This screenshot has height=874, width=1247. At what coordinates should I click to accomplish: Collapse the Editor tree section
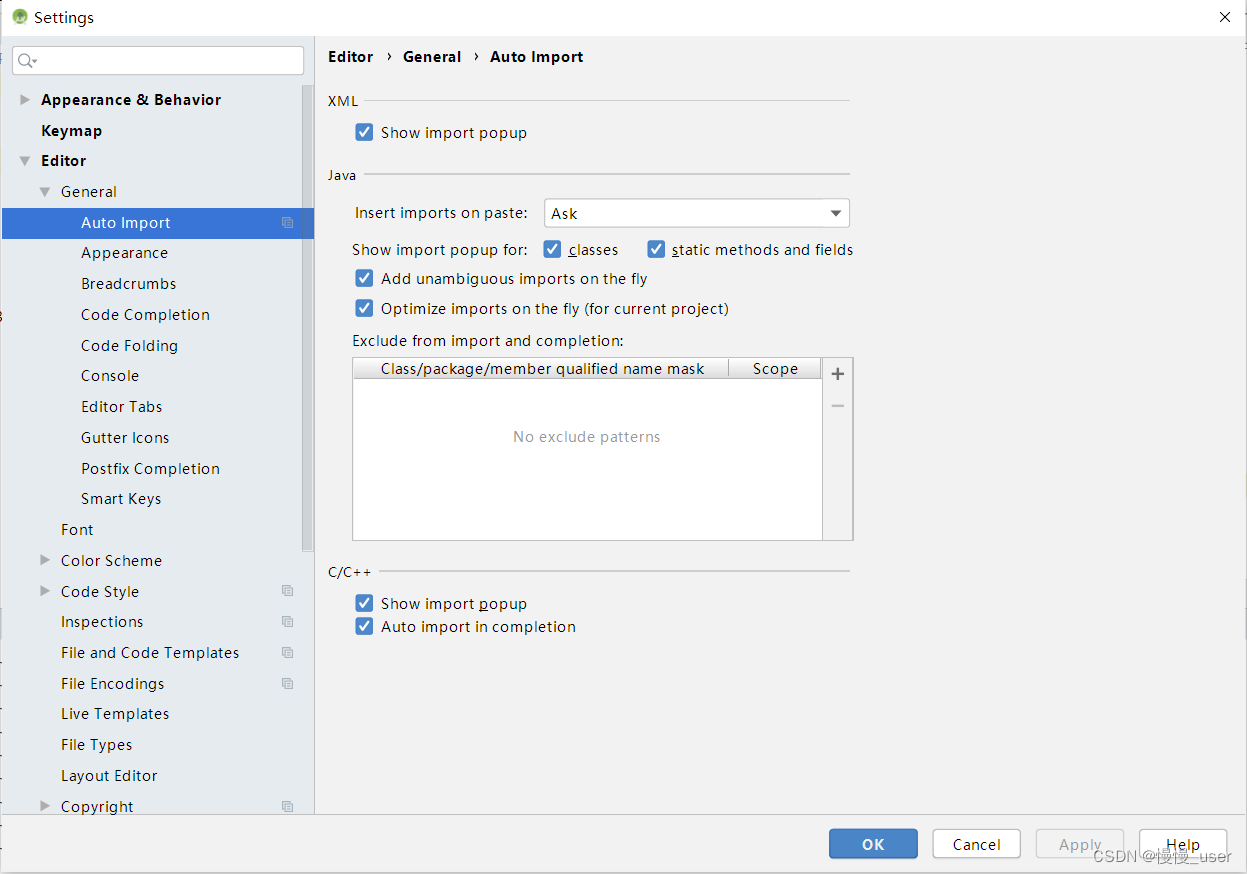(x=25, y=161)
